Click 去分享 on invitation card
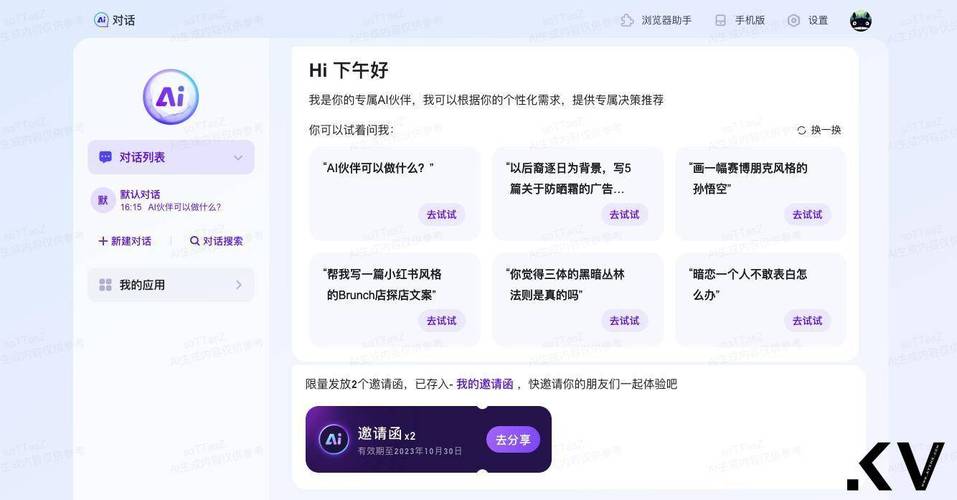Viewport: 957px width, 500px height. point(513,440)
